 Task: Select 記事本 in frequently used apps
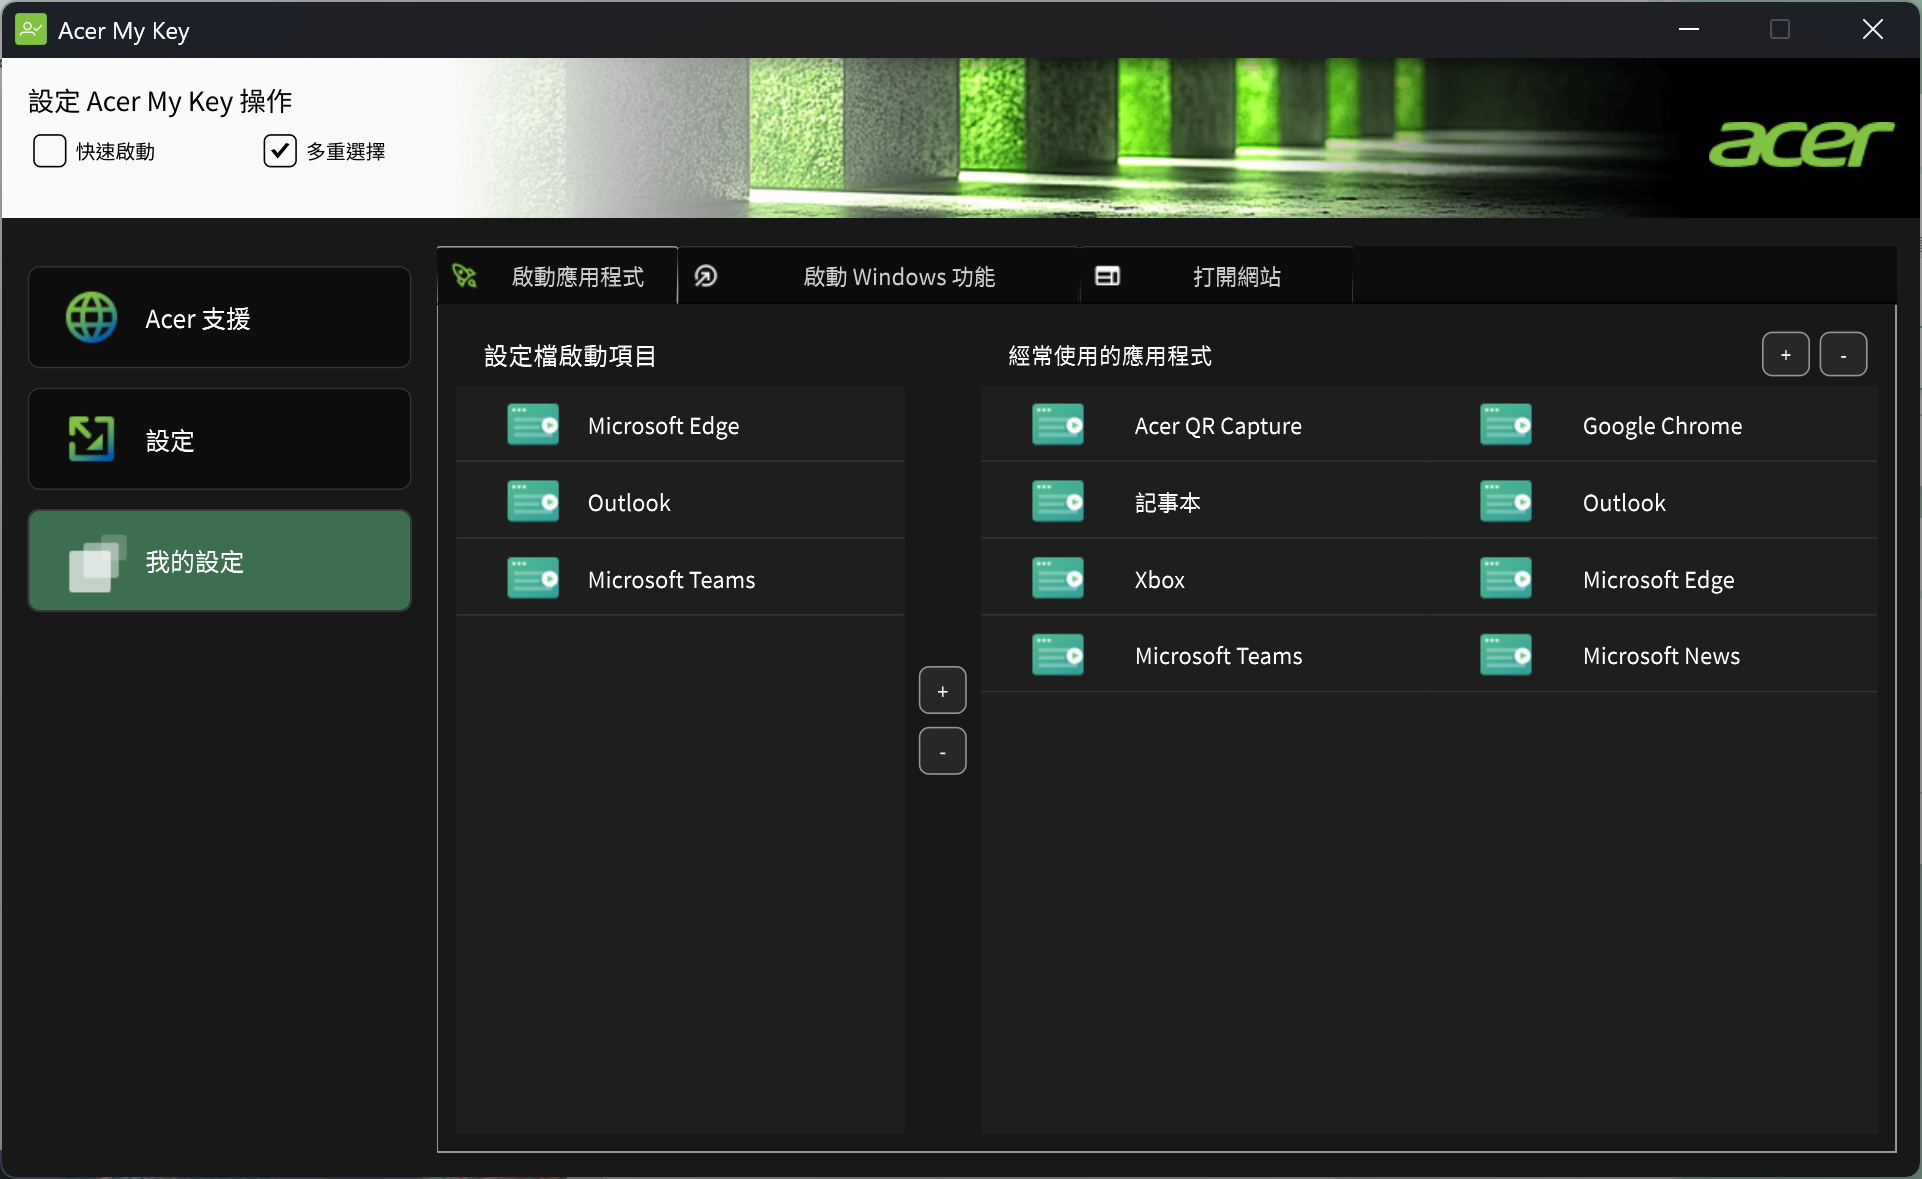(1167, 503)
